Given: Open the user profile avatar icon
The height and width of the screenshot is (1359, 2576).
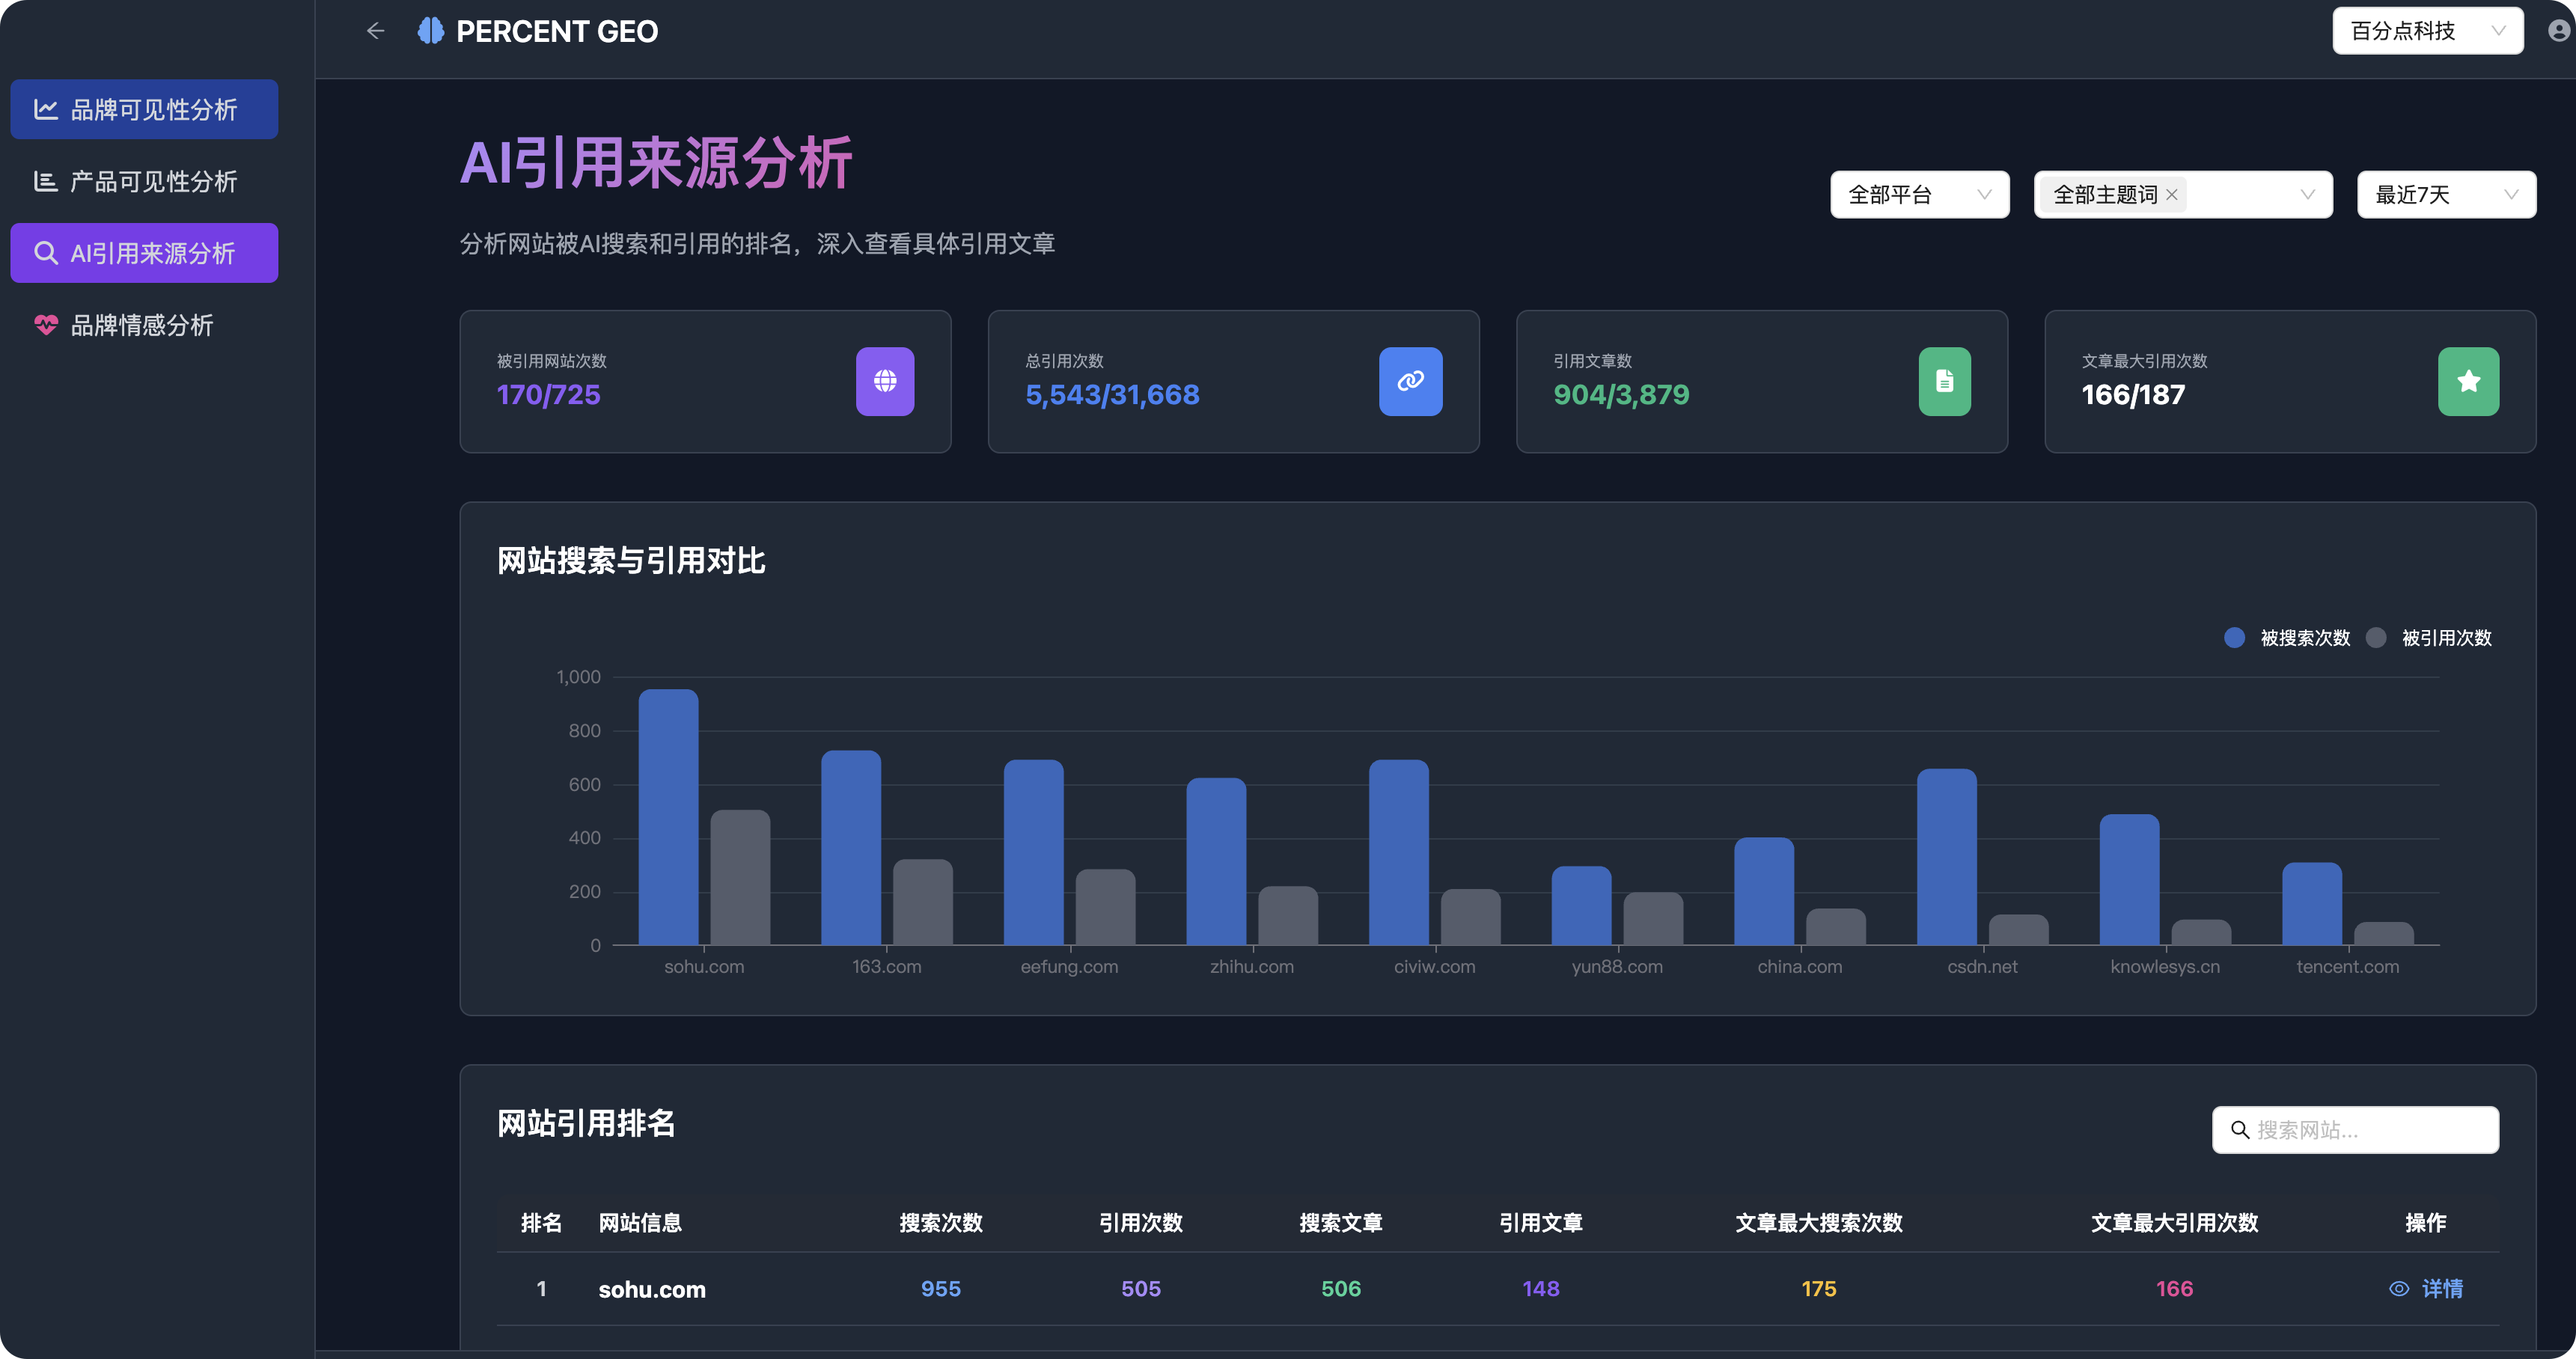Looking at the screenshot, I should (2558, 31).
